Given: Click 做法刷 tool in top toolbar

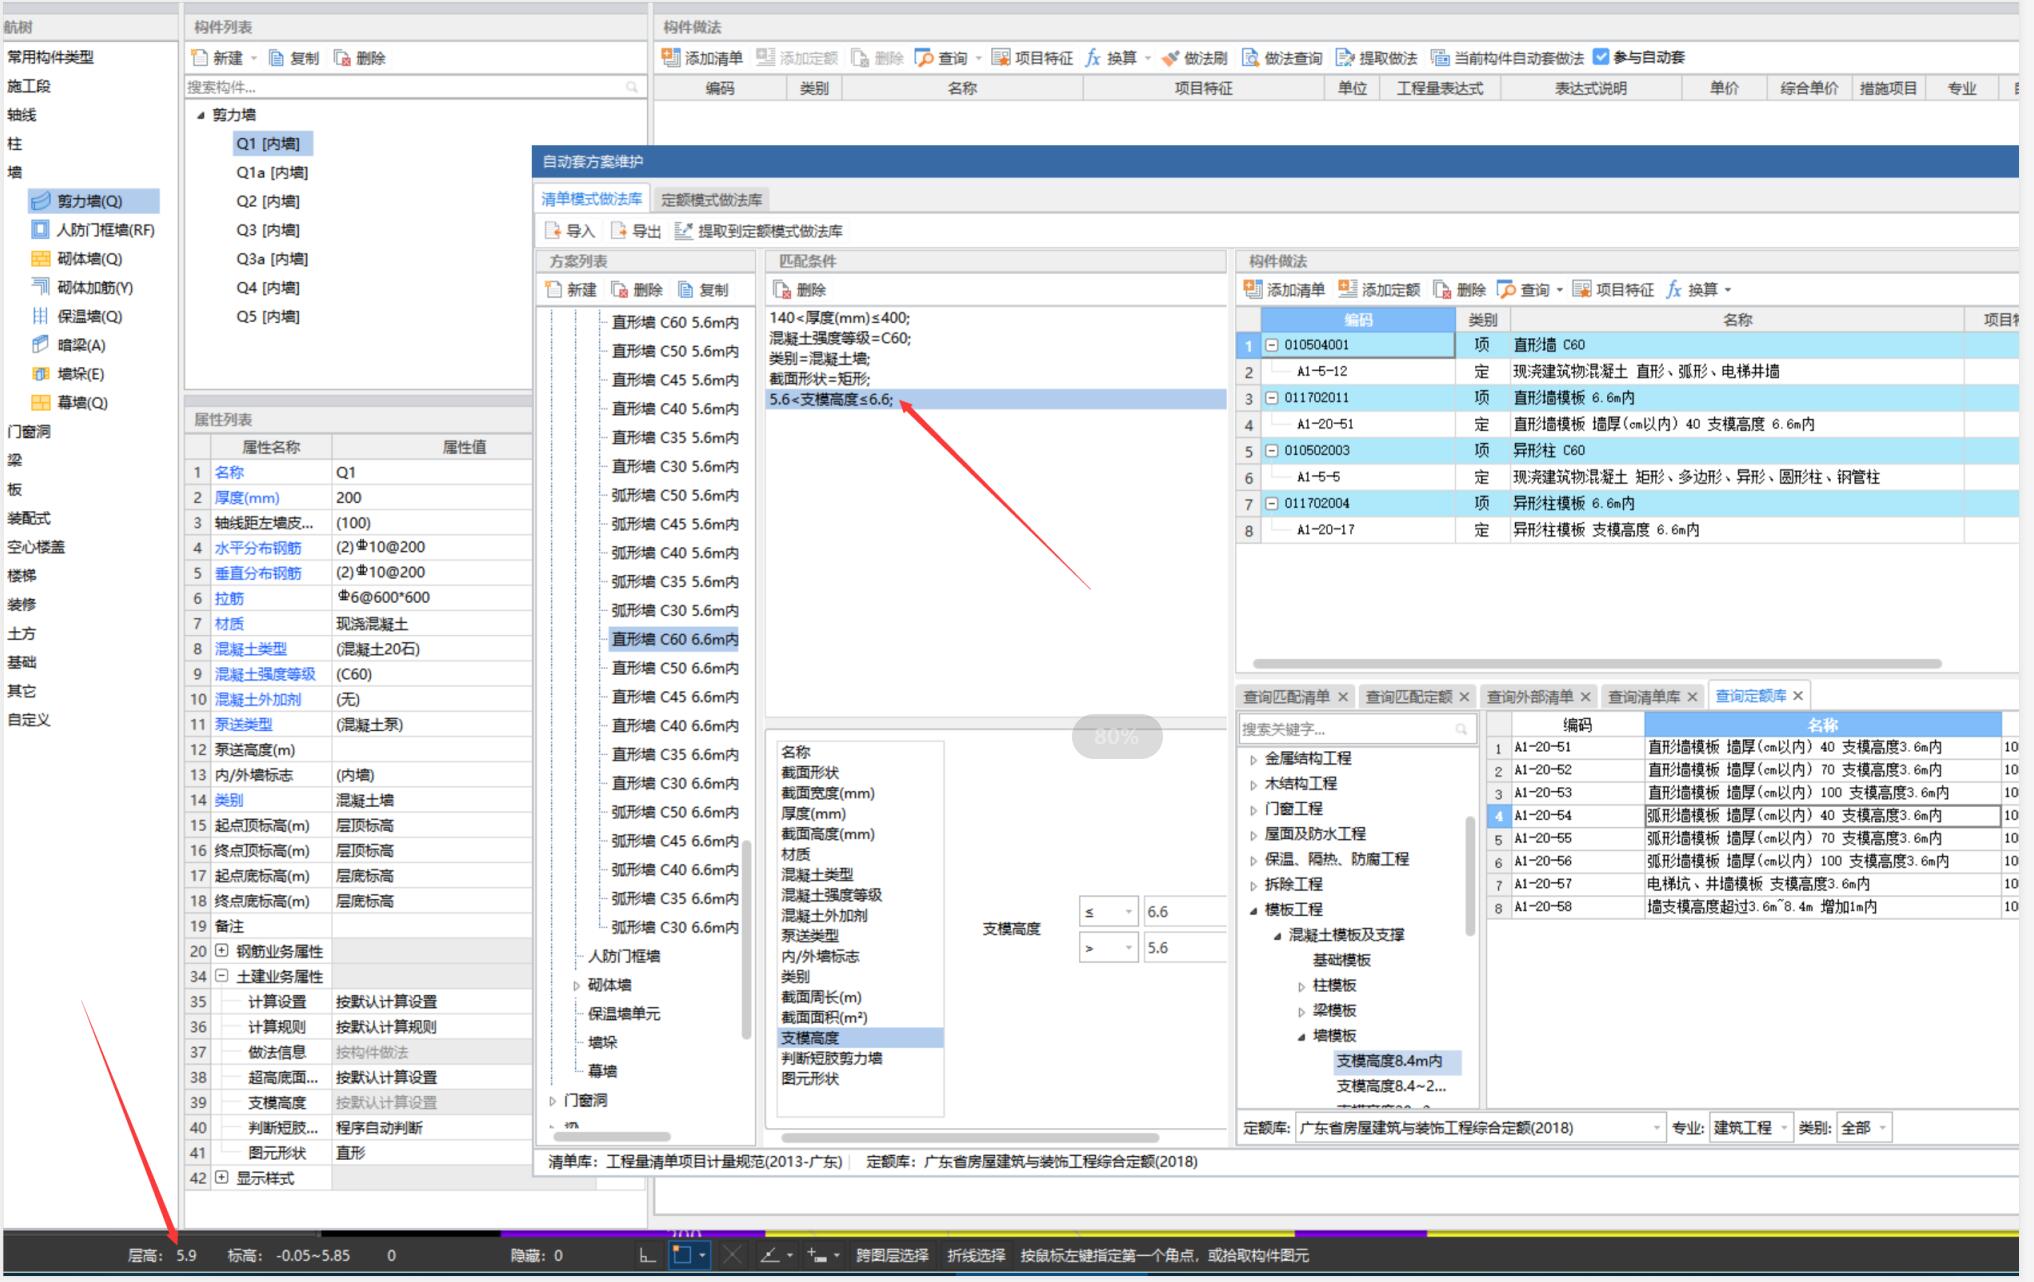Looking at the screenshot, I should pos(1194,58).
